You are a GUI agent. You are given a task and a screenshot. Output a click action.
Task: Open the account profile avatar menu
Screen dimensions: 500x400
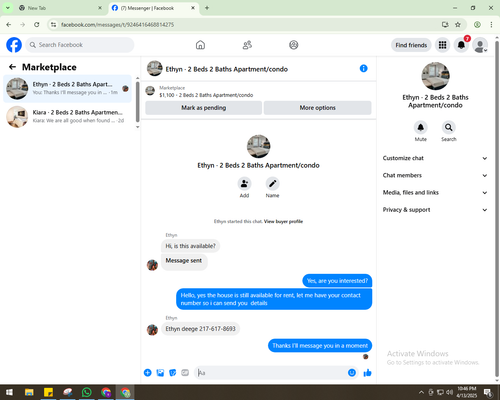pyautogui.click(x=480, y=45)
